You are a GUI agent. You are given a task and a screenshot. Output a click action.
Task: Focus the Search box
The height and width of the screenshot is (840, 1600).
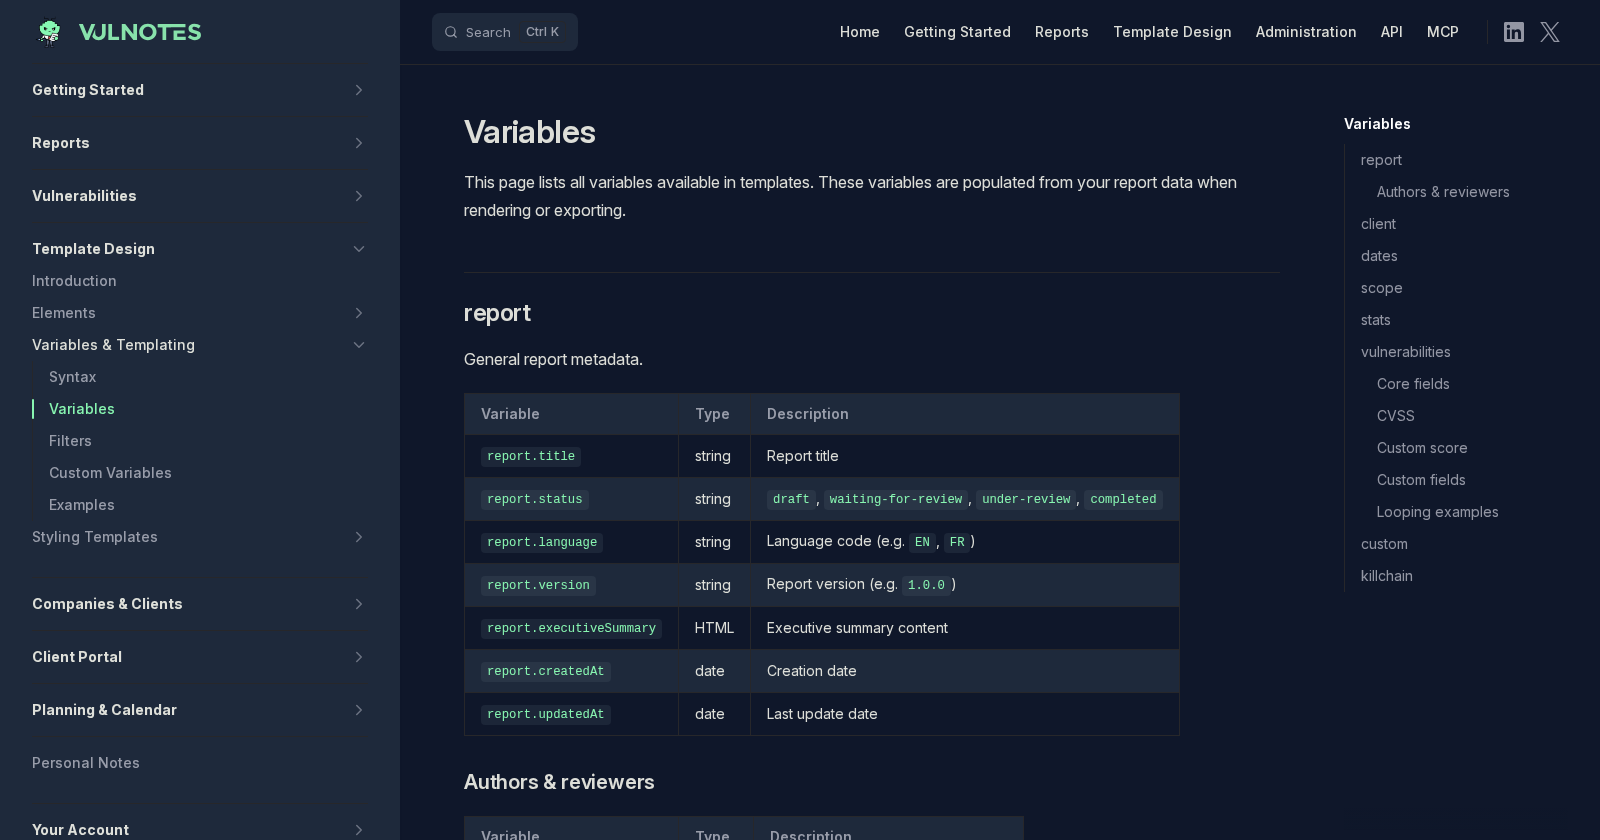click(505, 32)
